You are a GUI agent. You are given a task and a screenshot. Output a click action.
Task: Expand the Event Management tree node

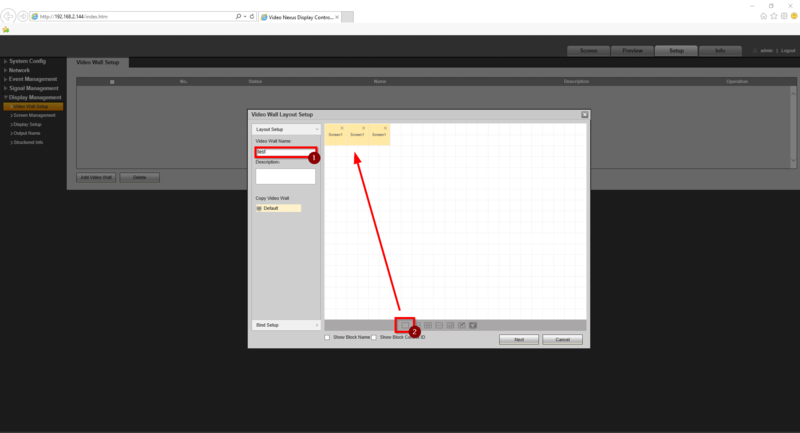pos(5,79)
